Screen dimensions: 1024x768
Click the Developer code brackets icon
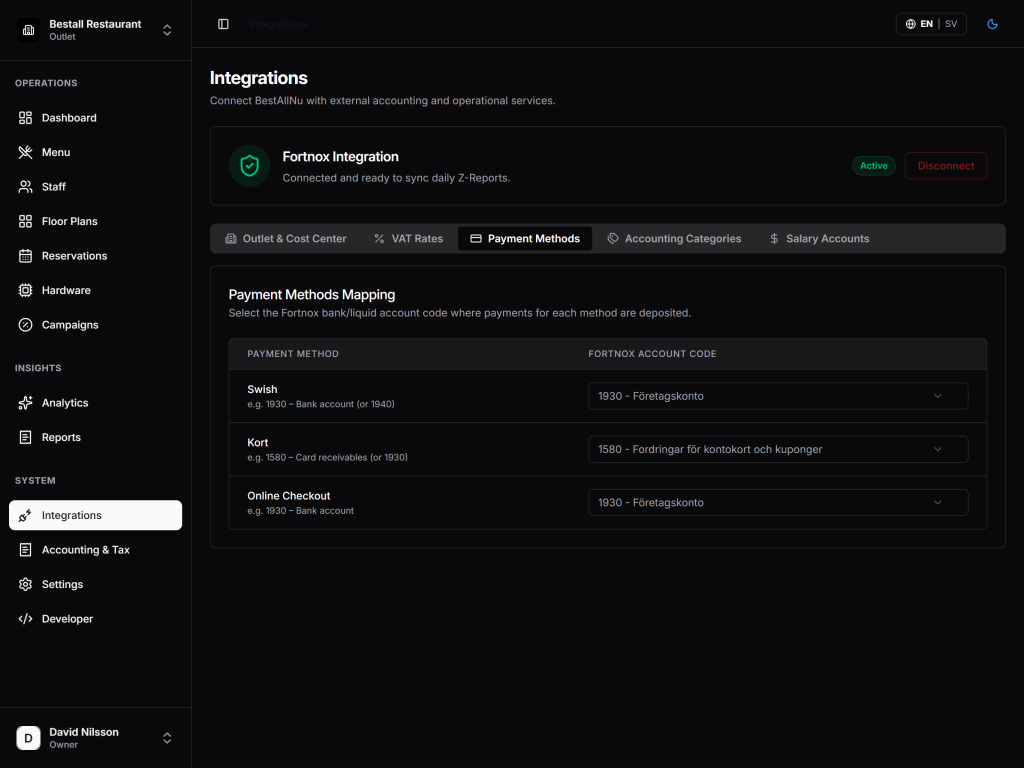click(x=25, y=619)
